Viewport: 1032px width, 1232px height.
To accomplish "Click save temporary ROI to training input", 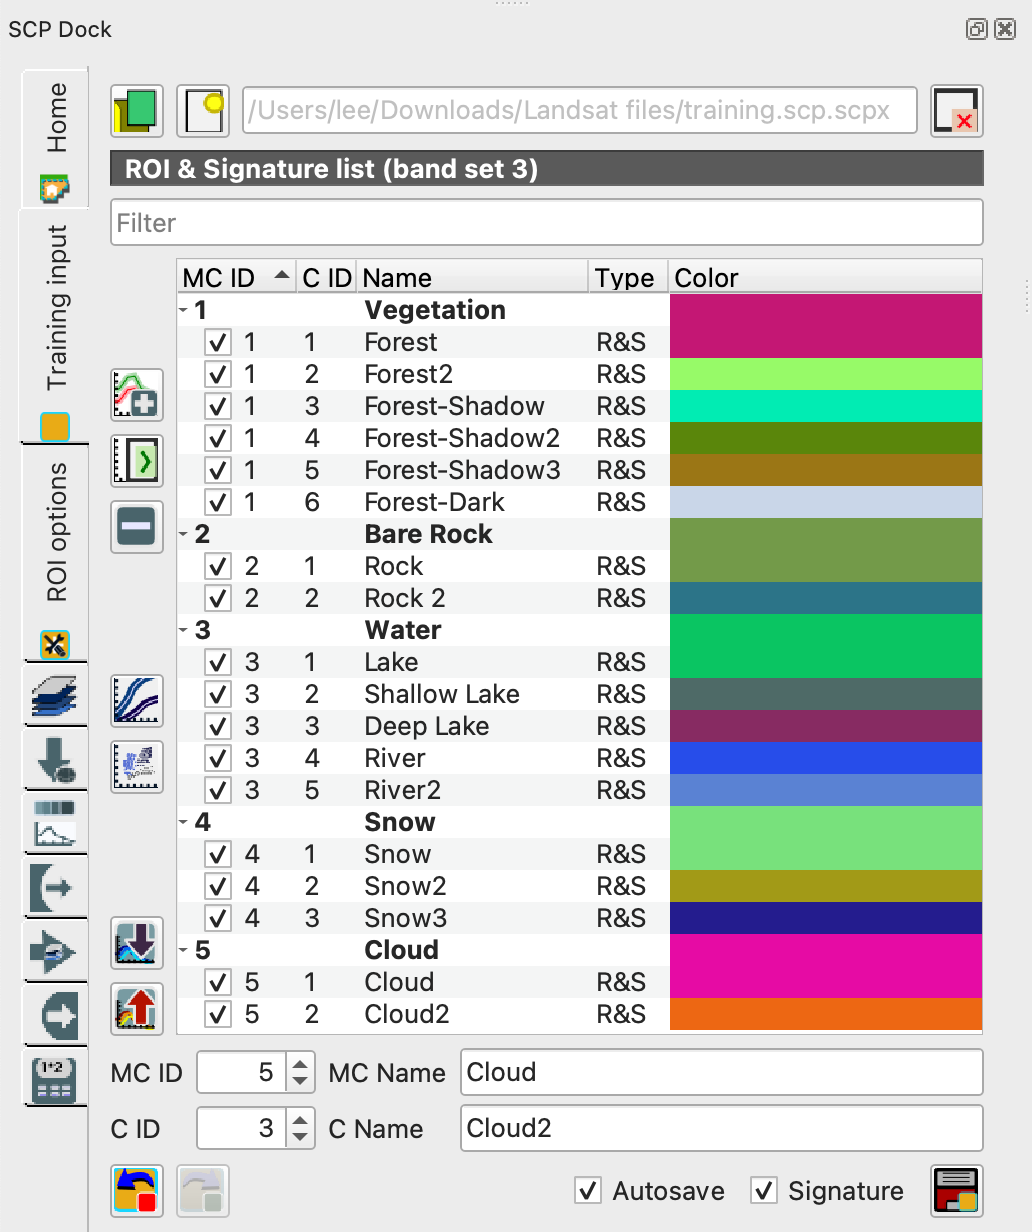I will tap(957, 1191).
